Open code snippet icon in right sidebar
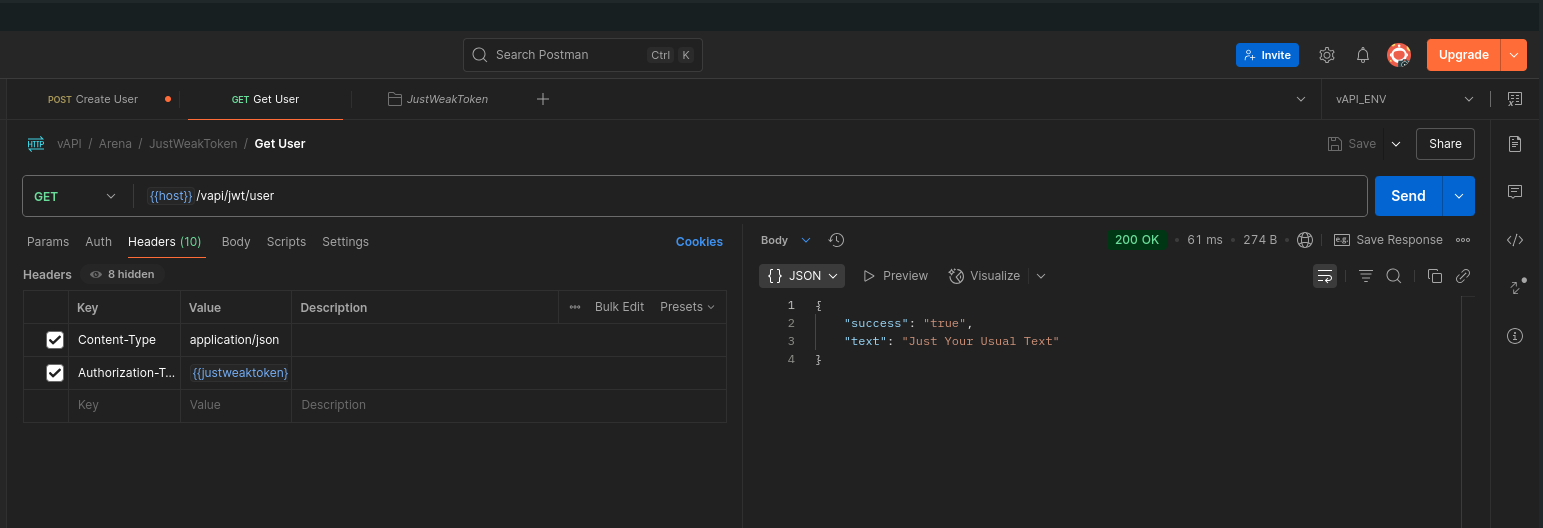The width and height of the screenshot is (1543, 528). [x=1515, y=239]
